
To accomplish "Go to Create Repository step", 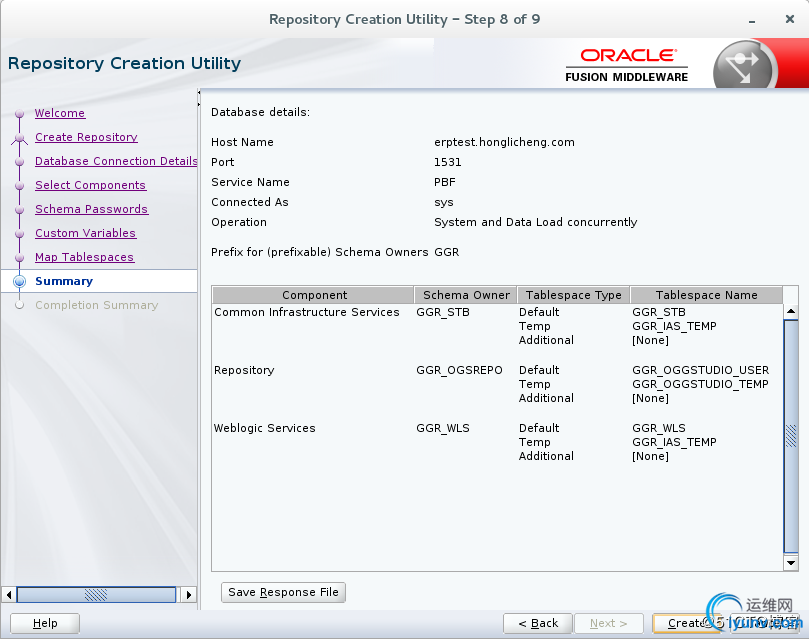I will 86,137.
